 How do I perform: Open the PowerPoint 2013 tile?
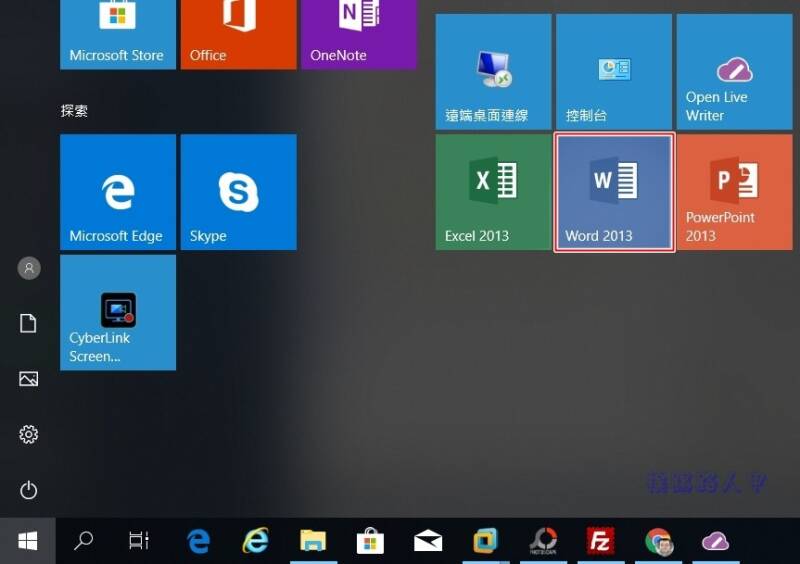point(735,192)
